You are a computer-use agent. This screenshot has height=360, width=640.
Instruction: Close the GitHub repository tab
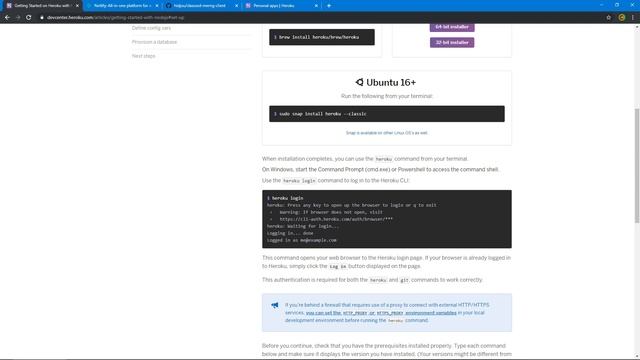click(x=236, y=6)
